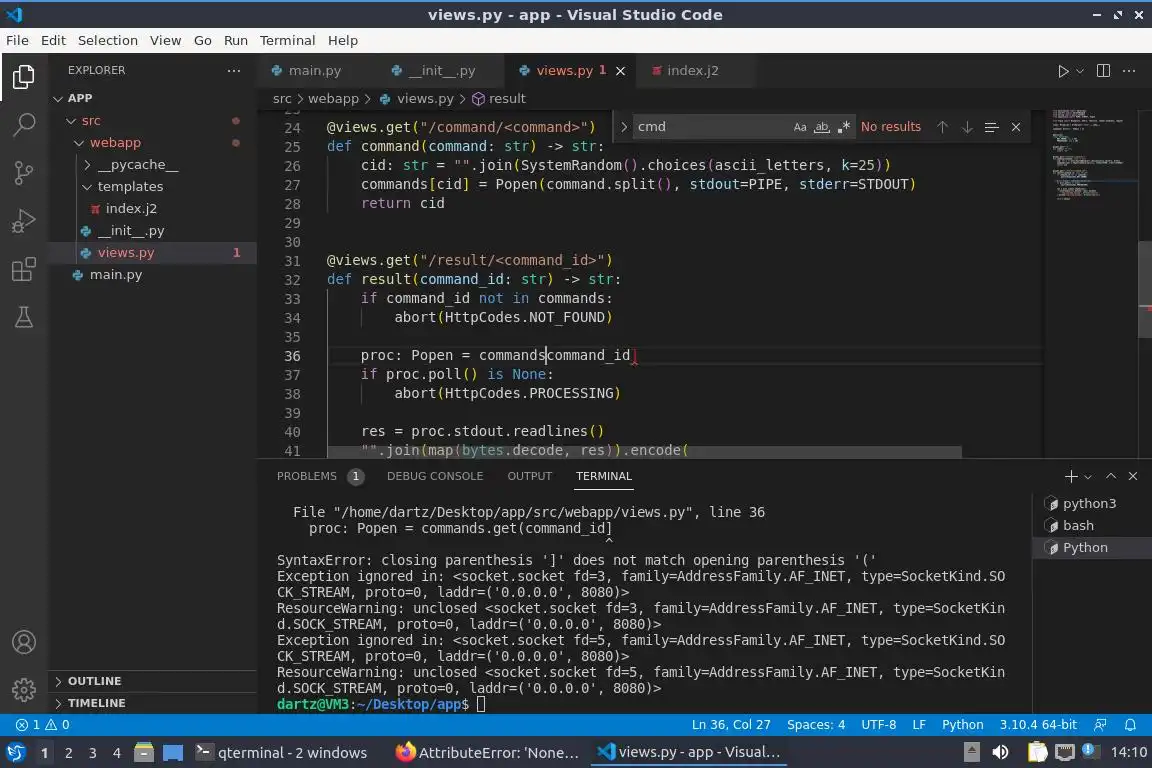
Task: Open the Help menu
Action: (x=342, y=40)
